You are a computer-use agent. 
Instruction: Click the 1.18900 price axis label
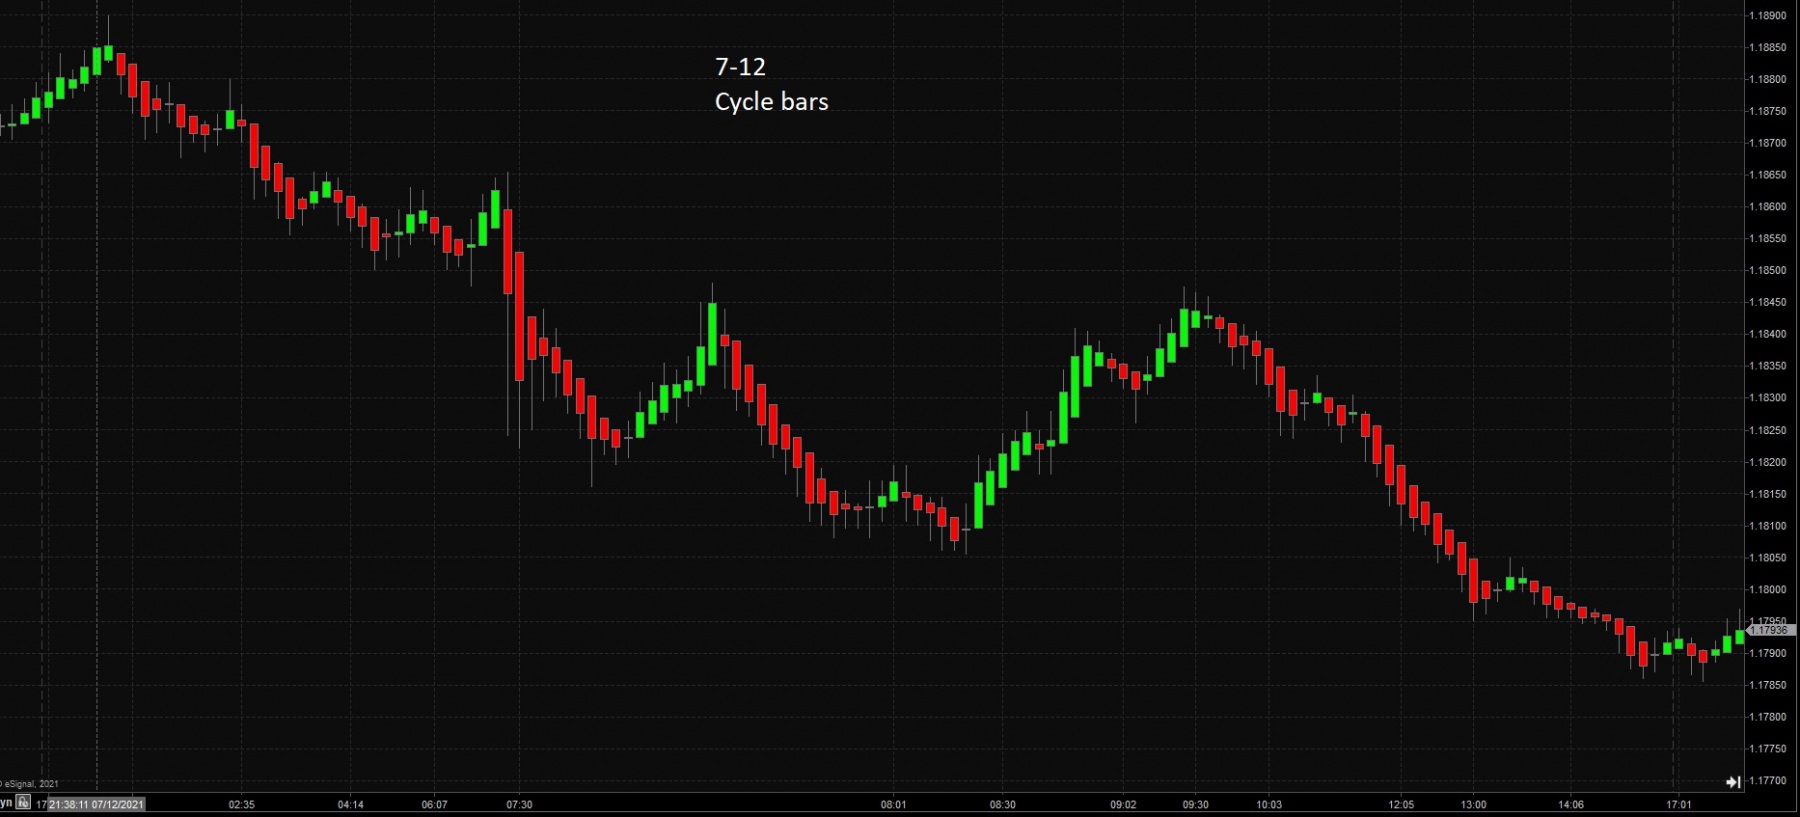pyautogui.click(x=1767, y=16)
